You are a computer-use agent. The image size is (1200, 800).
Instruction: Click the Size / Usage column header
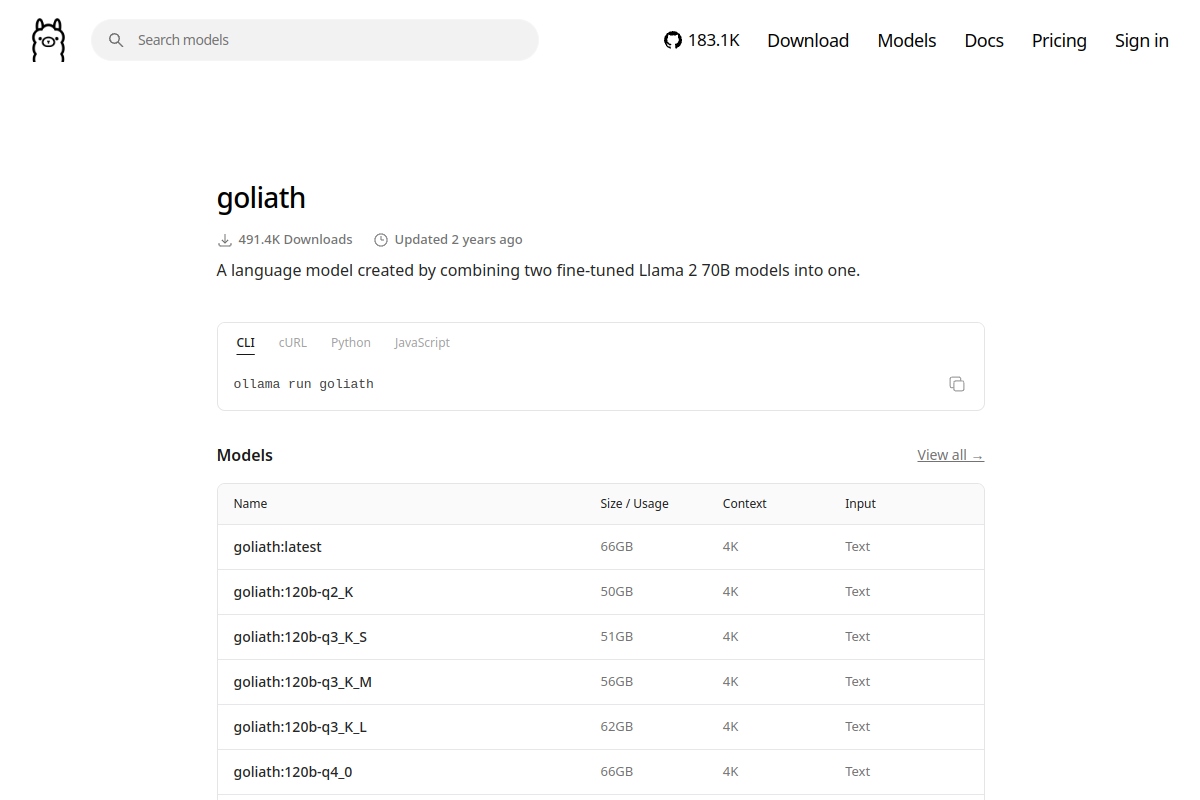coord(634,504)
